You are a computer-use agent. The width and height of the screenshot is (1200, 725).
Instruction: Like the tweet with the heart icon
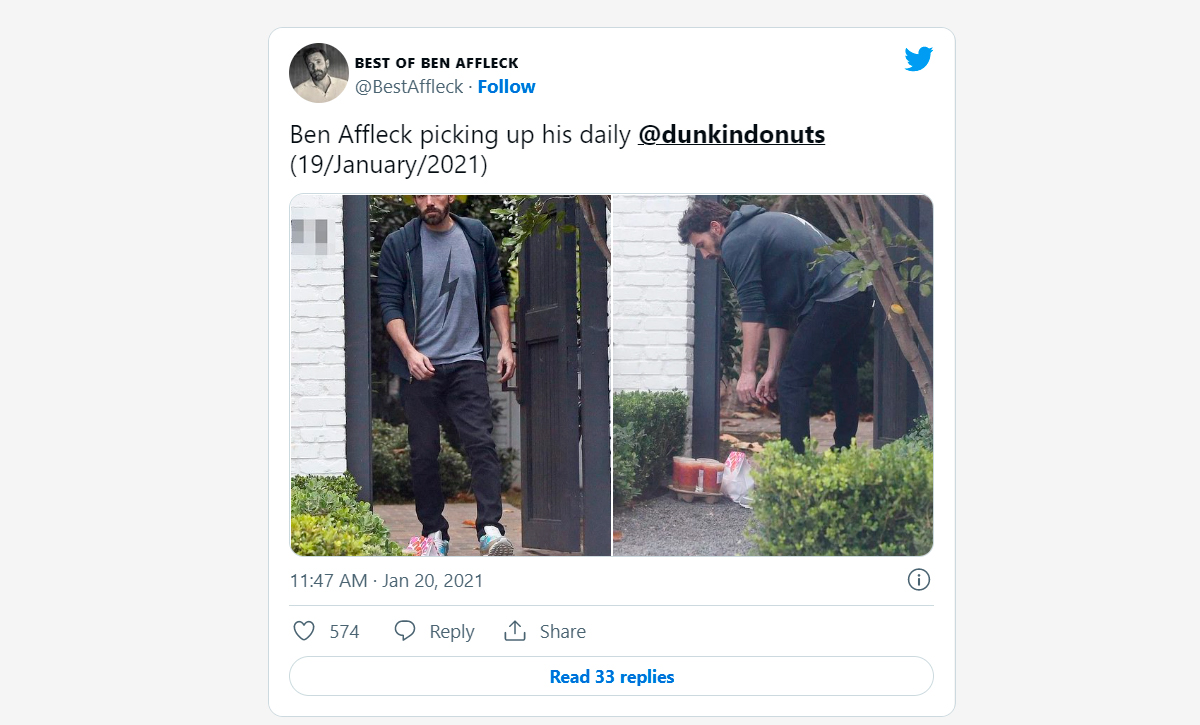click(x=304, y=631)
